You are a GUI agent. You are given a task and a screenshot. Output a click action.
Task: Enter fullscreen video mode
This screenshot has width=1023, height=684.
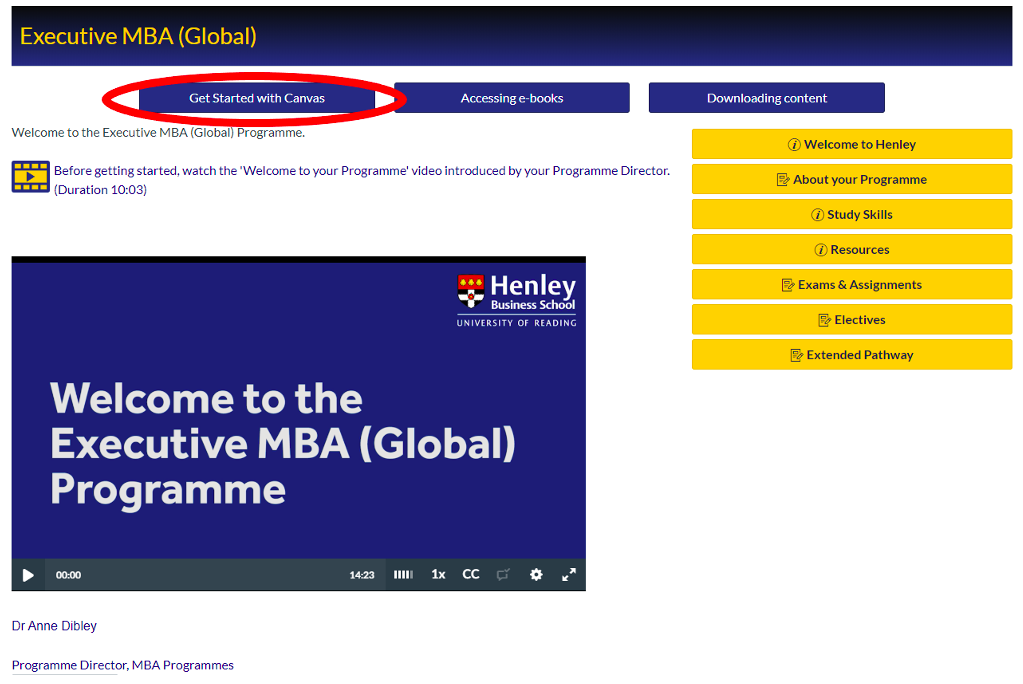pos(569,574)
